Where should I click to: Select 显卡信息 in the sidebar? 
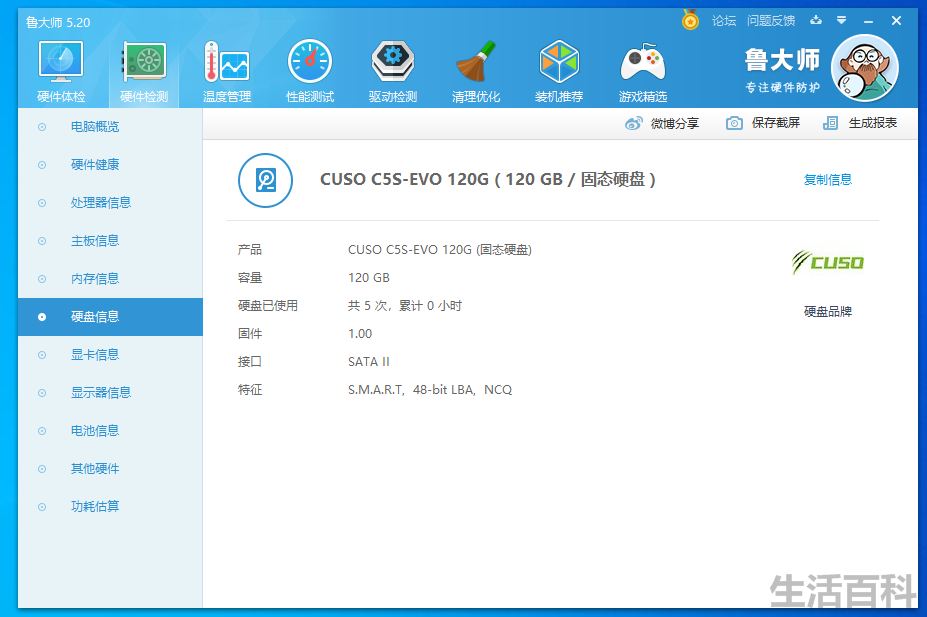click(x=110, y=355)
